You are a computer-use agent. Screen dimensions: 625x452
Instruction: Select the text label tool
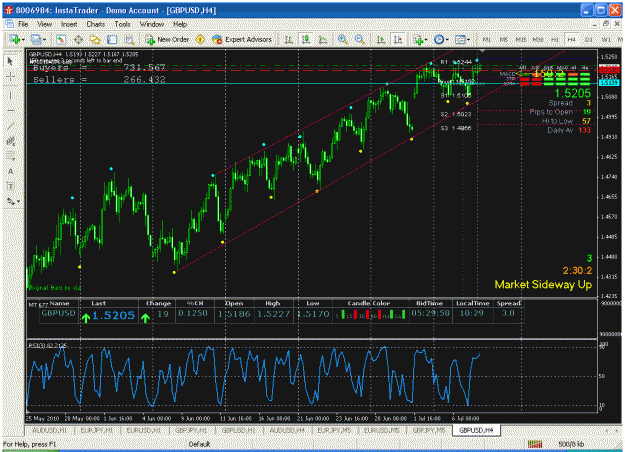pos(10,186)
